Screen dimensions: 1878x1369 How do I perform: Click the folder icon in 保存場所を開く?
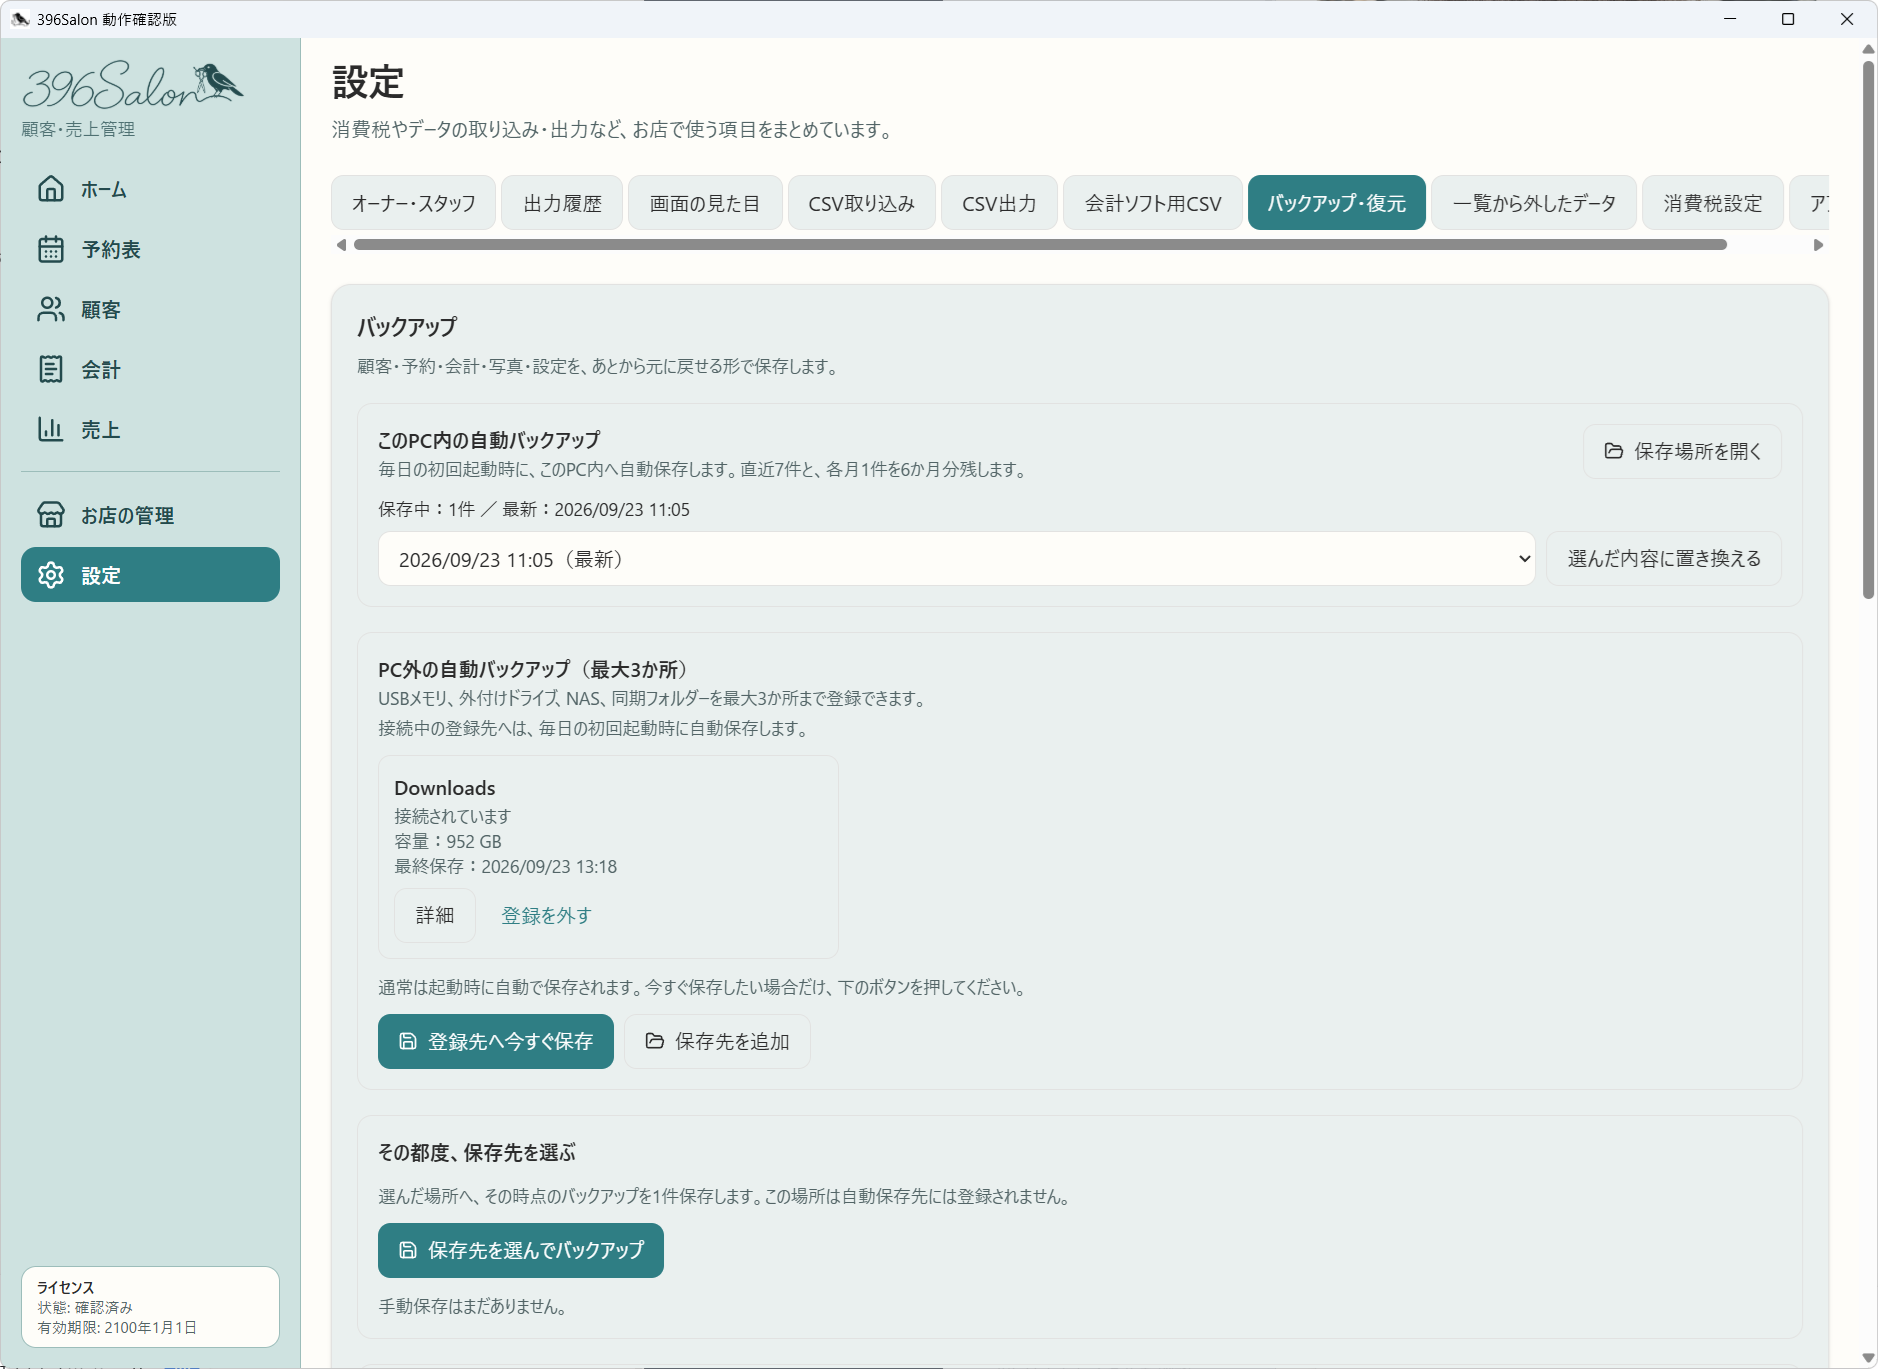[1614, 451]
